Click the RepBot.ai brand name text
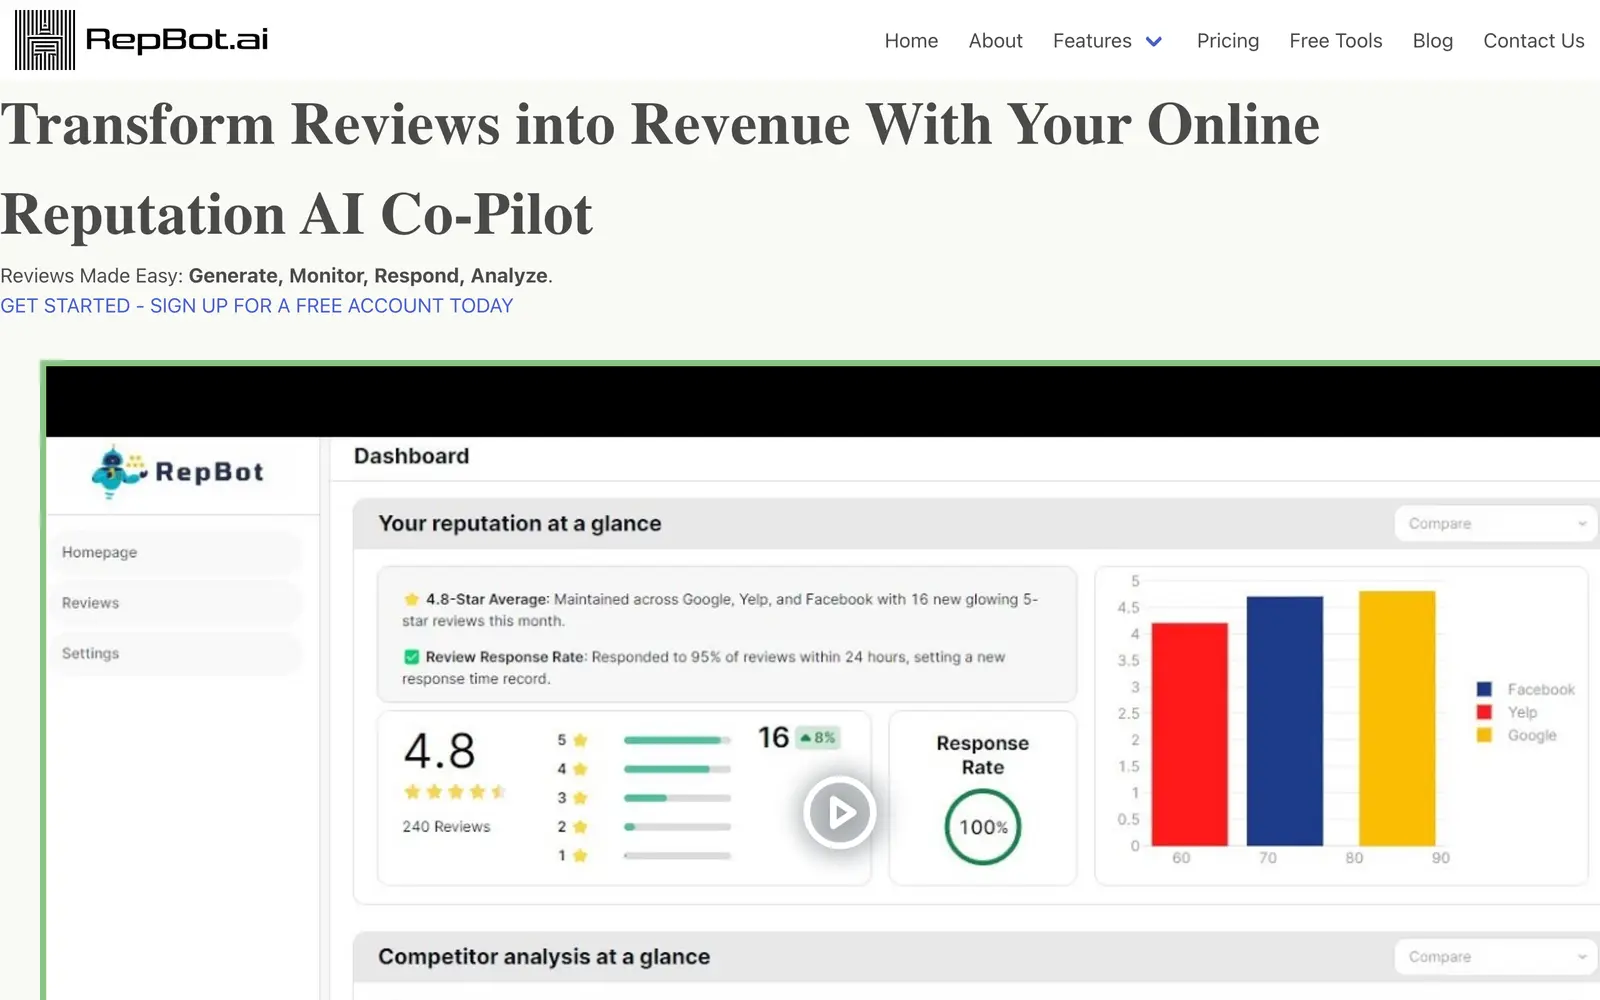 (x=177, y=40)
